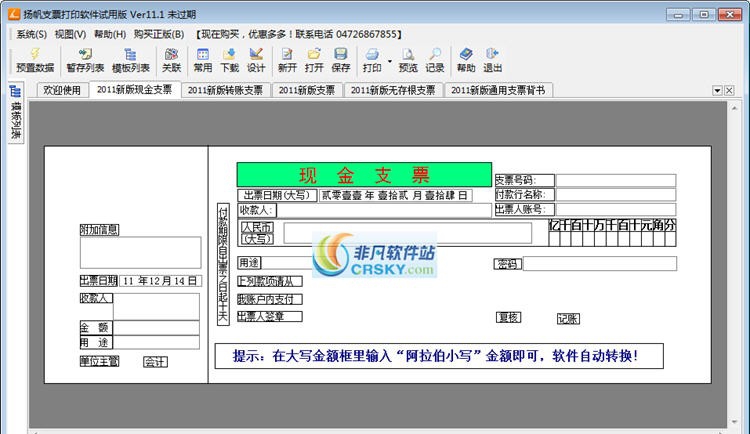Close the current tab with X button

pyautogui.click(x=729, y=90)
